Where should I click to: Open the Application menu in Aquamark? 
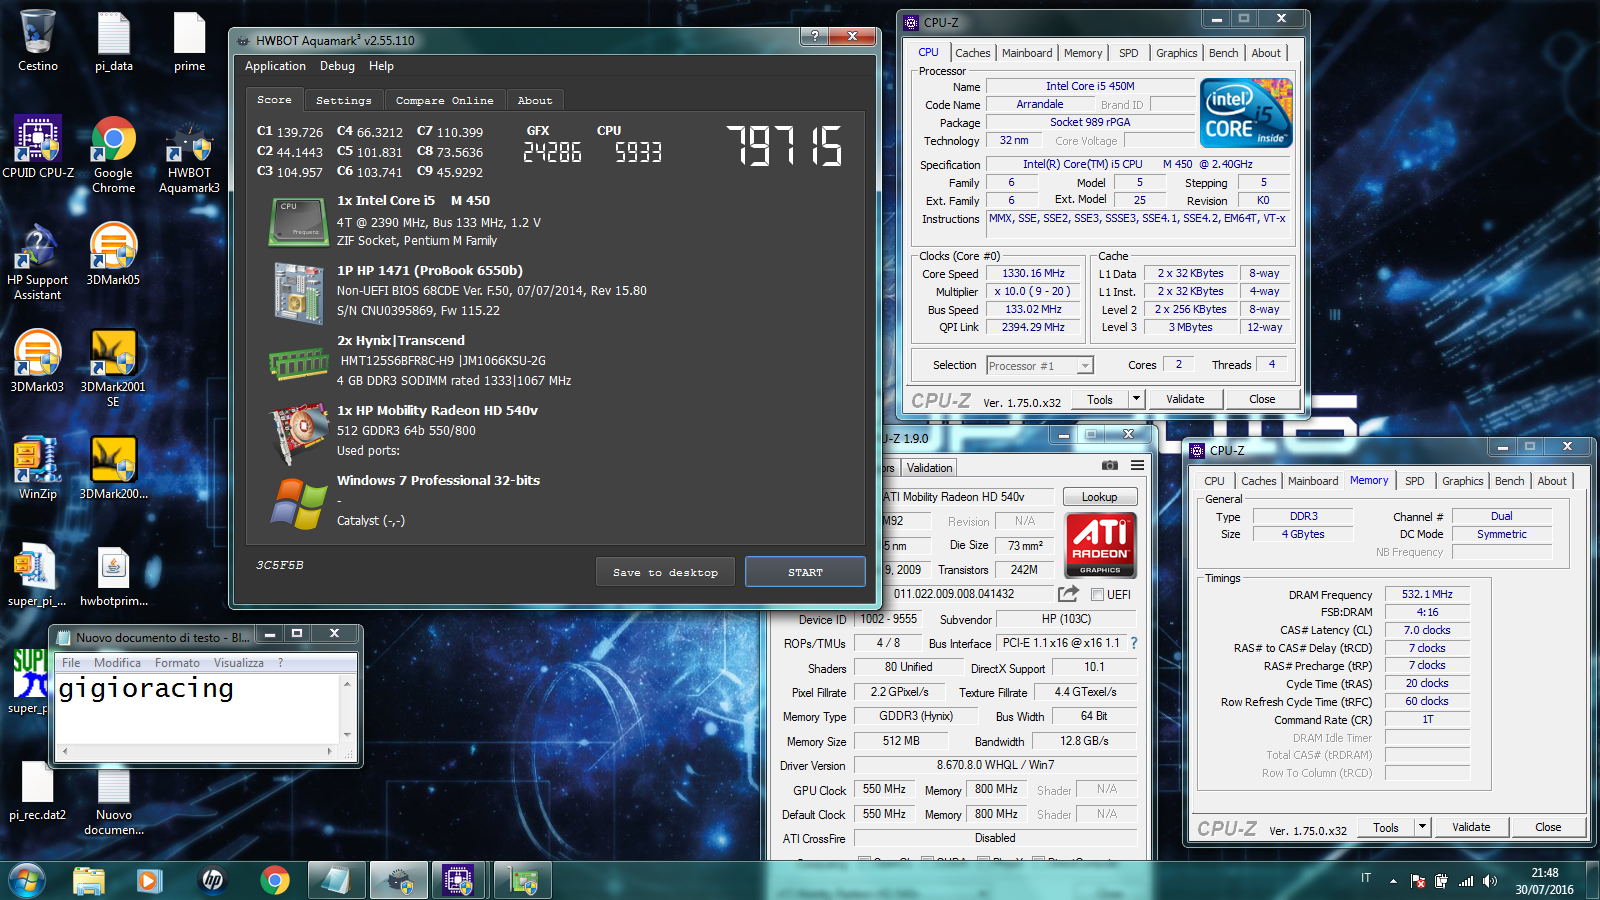(275, 66)
